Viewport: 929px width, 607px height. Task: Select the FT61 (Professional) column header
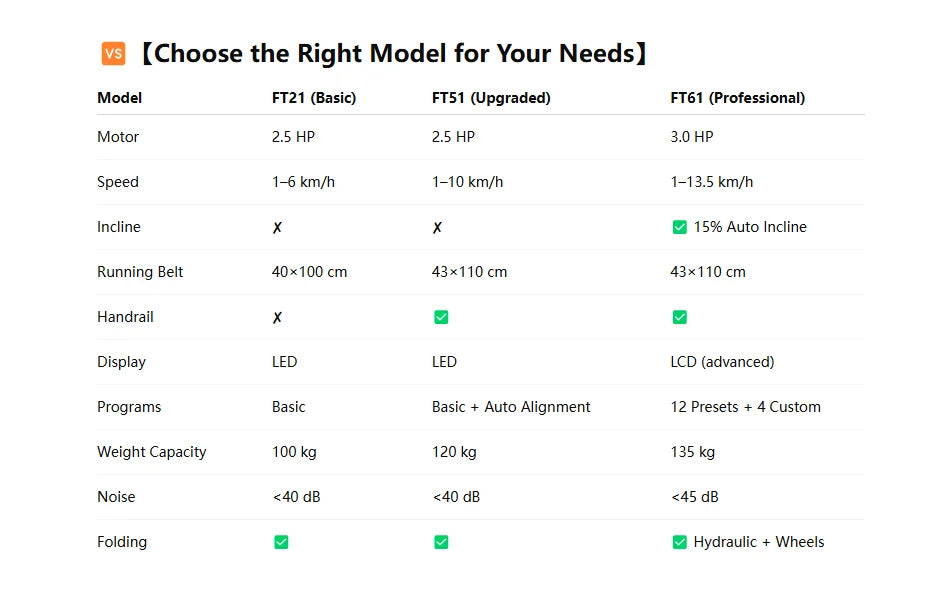coord(737,98)
